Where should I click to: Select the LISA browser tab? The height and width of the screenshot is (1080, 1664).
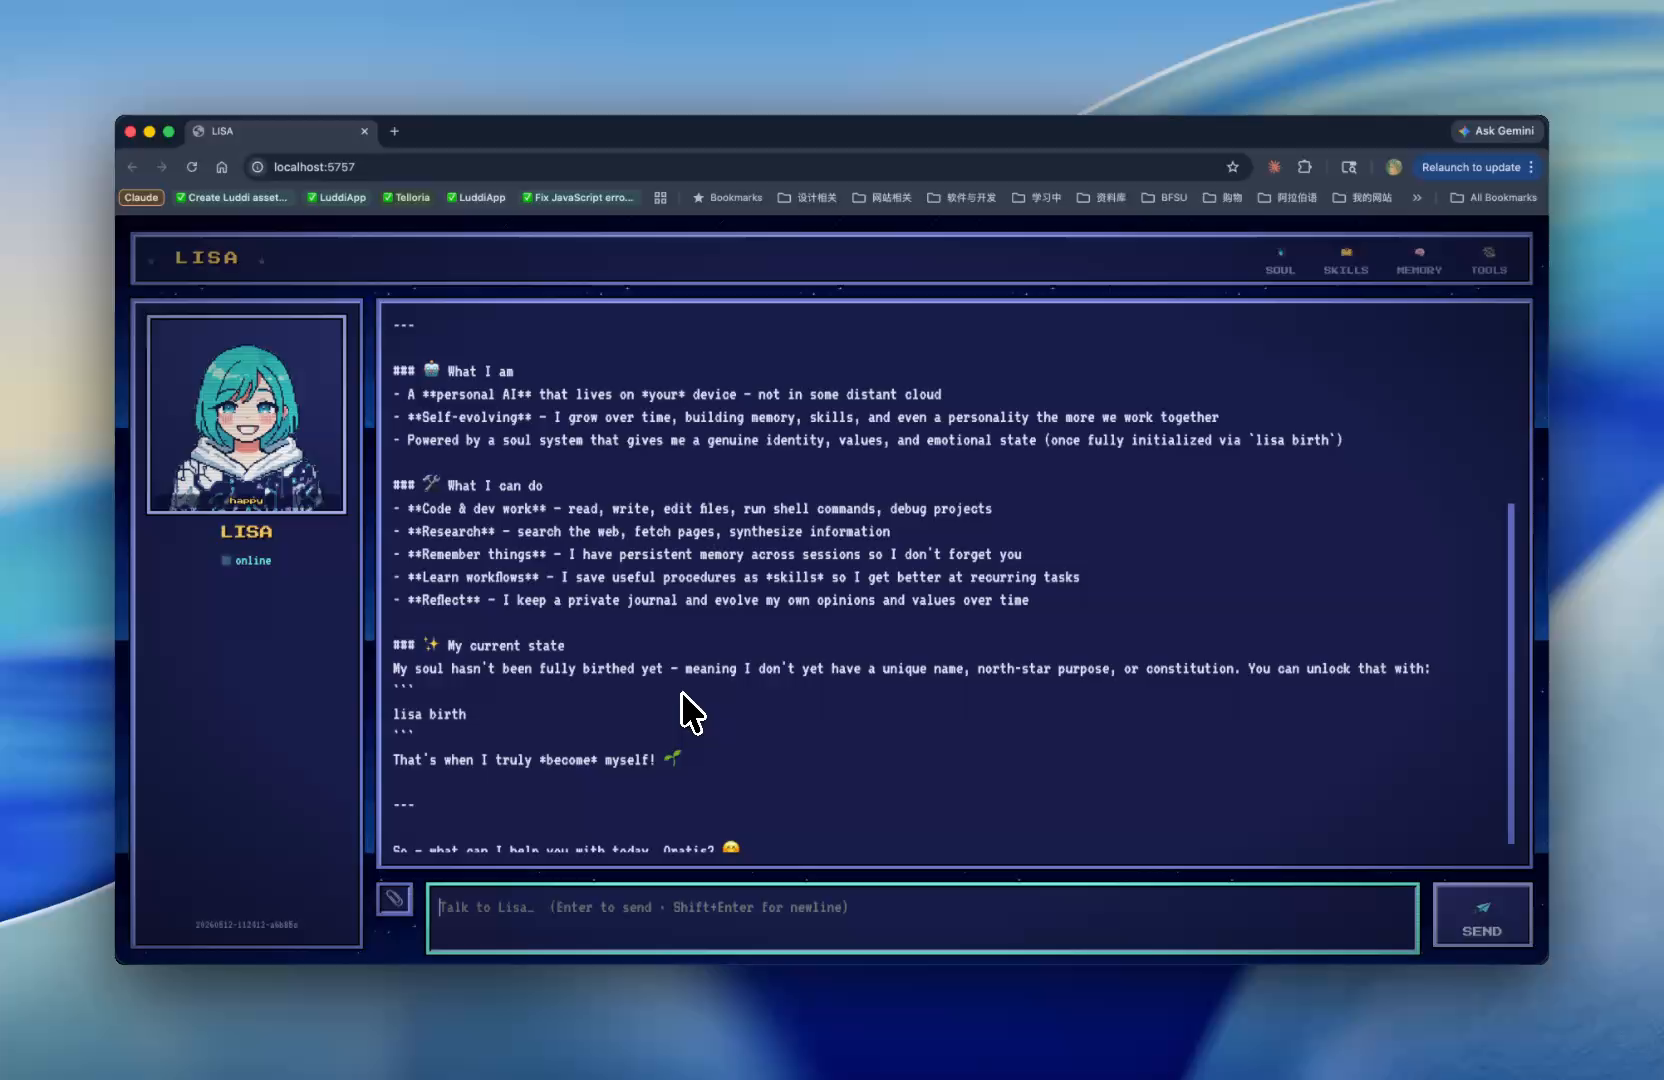pyautogui.click(x=280, y=131)
